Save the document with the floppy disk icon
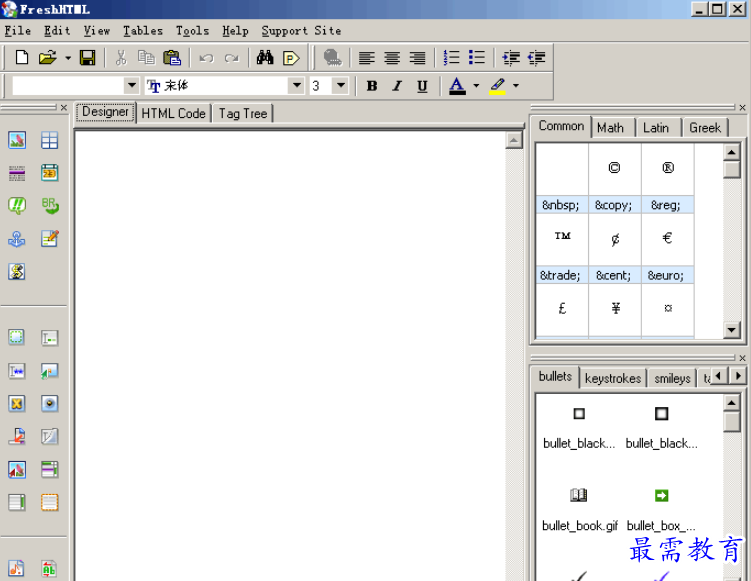The width and height of the screenshot is (751, 581). click(x=87, y=57)
